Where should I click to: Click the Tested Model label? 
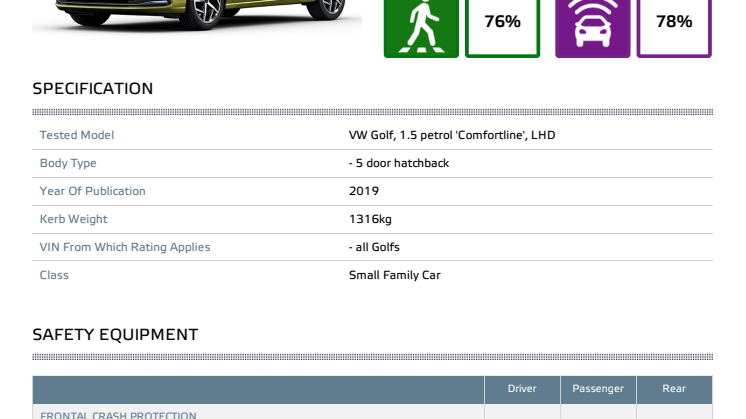[x=77, y=135]
